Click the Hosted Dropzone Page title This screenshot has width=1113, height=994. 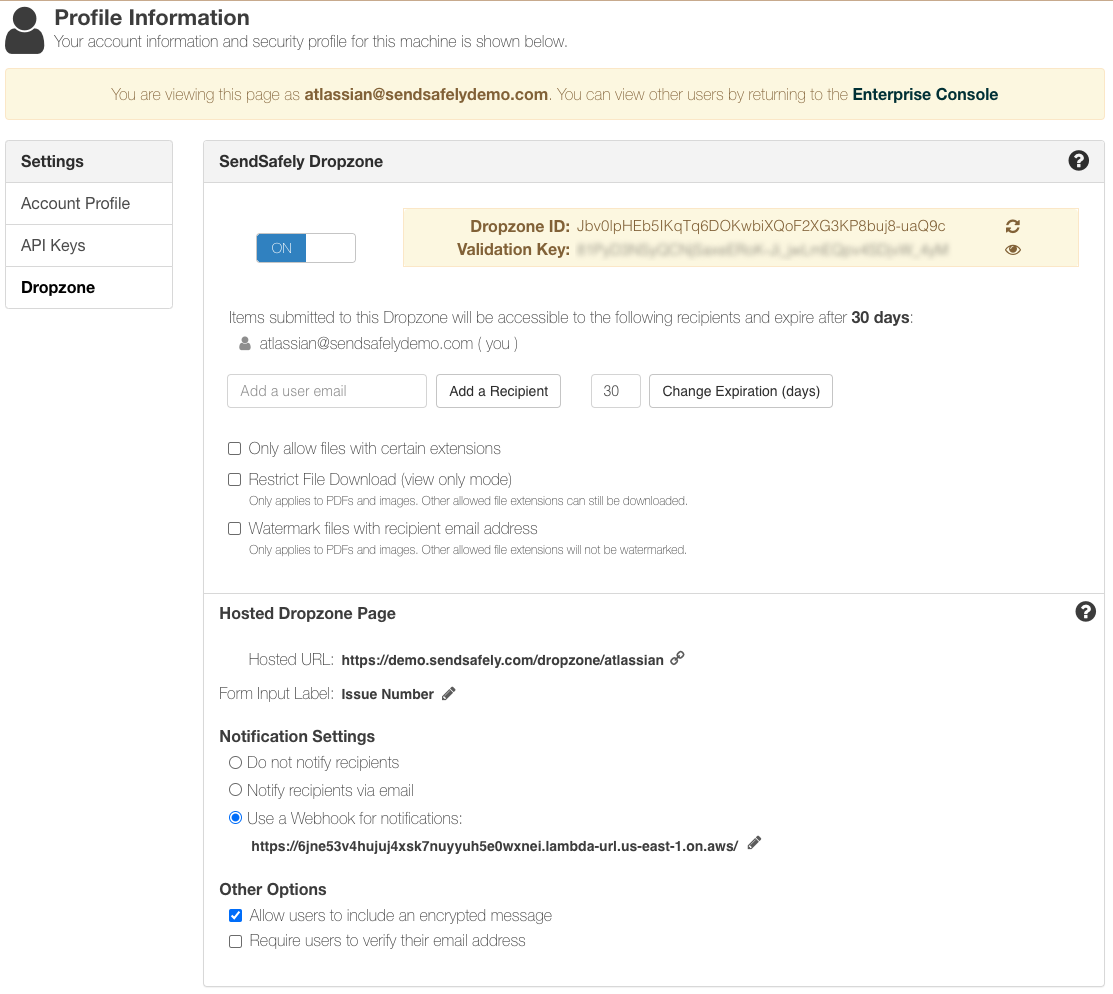click(x=307, y=613)
